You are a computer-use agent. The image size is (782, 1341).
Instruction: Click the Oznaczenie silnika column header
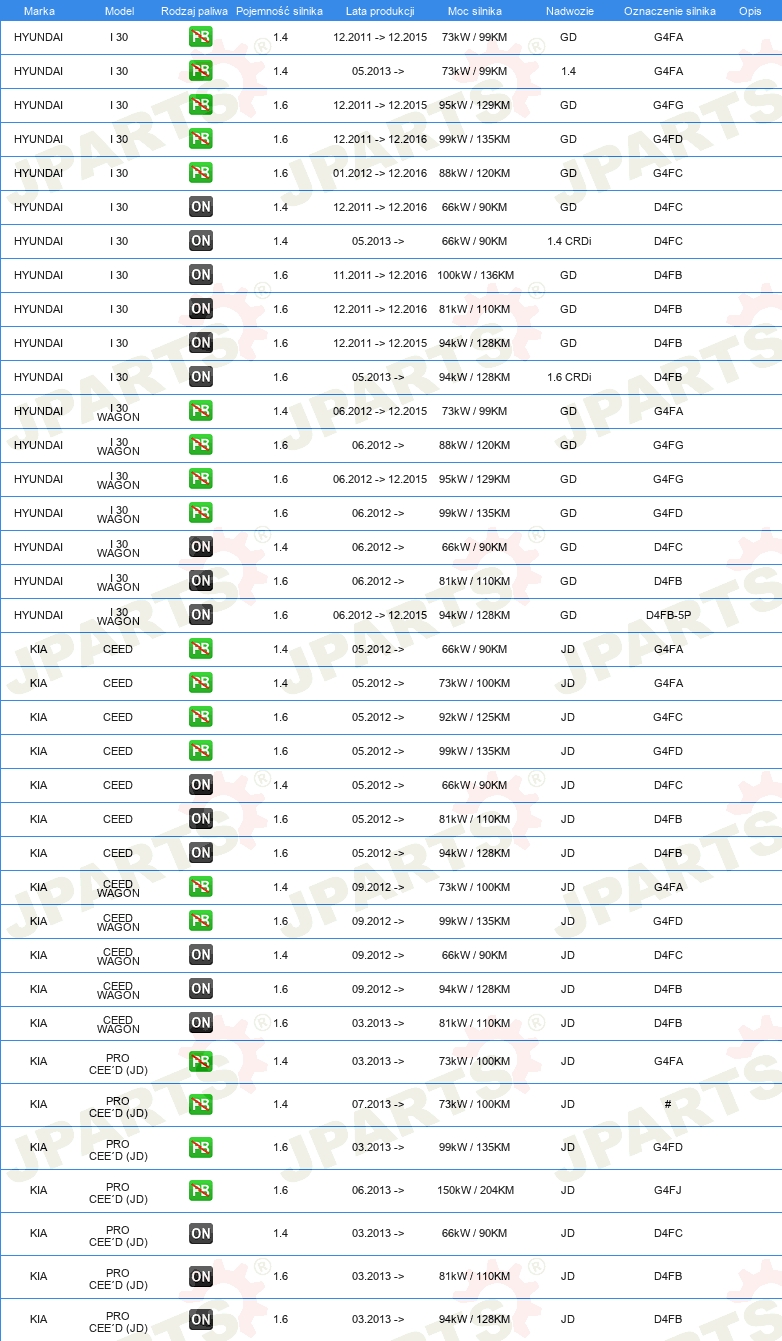click(669, 10)
